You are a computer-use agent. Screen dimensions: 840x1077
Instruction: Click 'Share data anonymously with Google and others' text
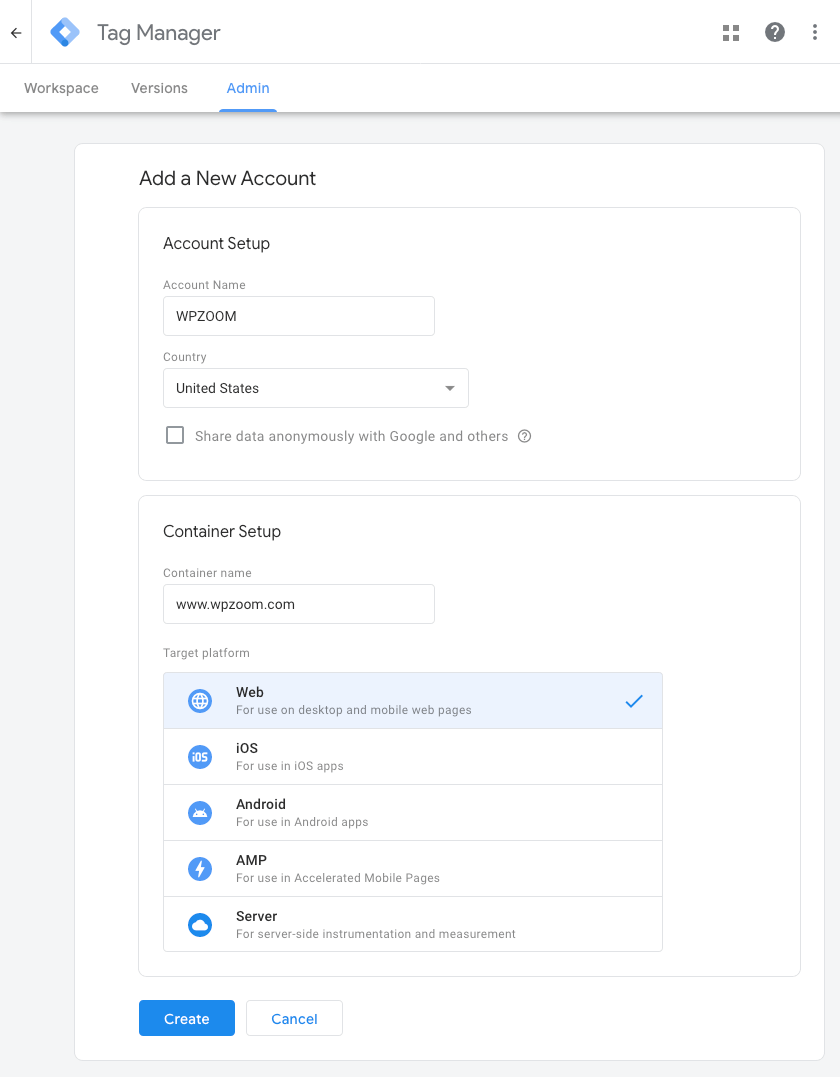tap(352, 436)
